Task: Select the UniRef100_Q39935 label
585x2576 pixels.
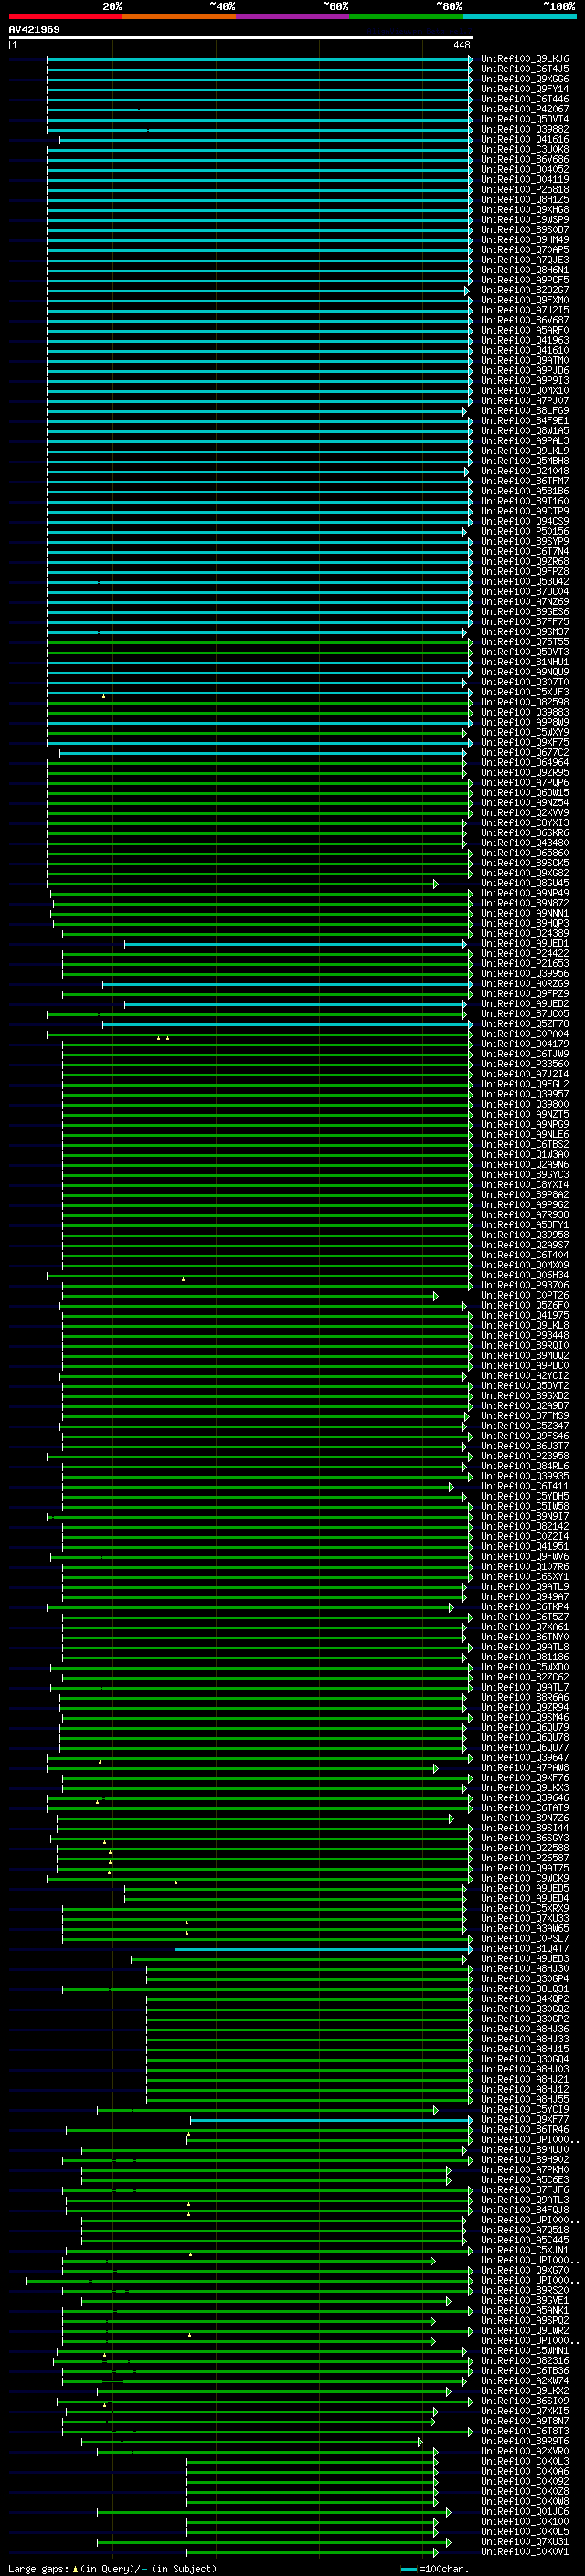Action: tap(525, 1476)
